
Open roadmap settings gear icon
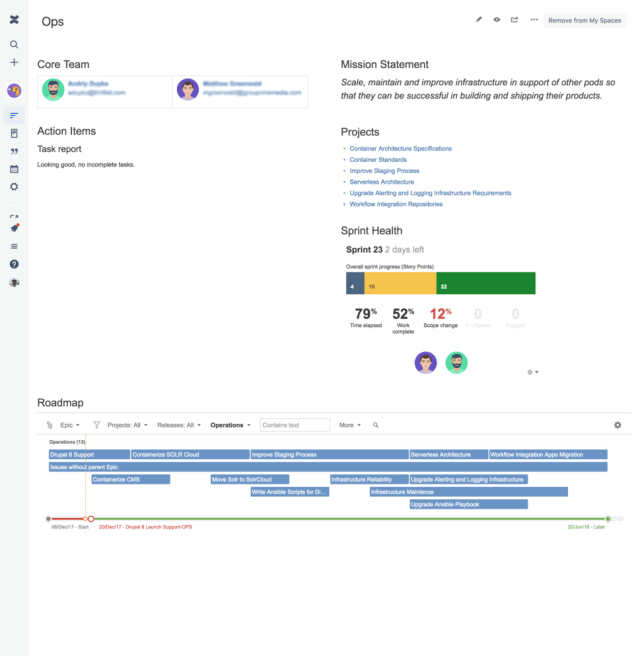click(x=617, y=425)
